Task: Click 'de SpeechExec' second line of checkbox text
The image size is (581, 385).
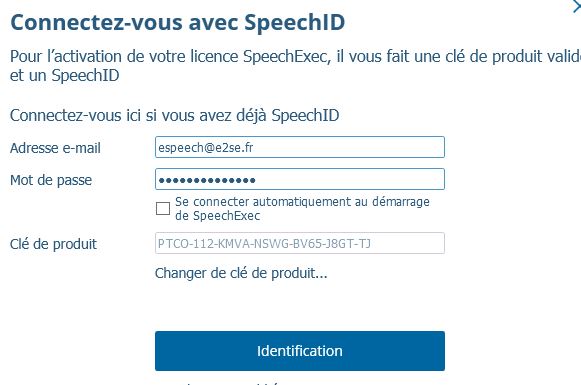Action: coord(218,216)
